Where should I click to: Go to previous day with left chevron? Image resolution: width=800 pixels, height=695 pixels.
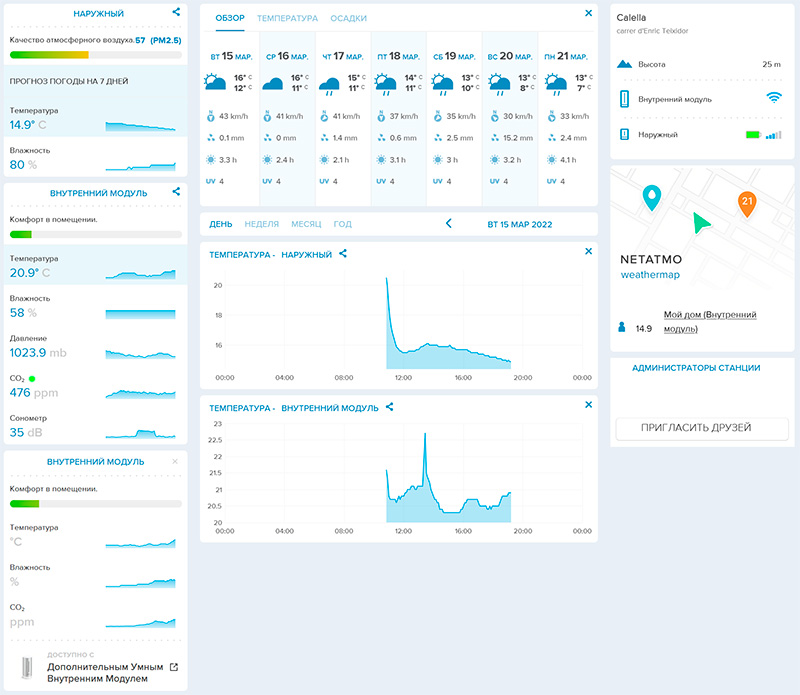coord(448,224)
